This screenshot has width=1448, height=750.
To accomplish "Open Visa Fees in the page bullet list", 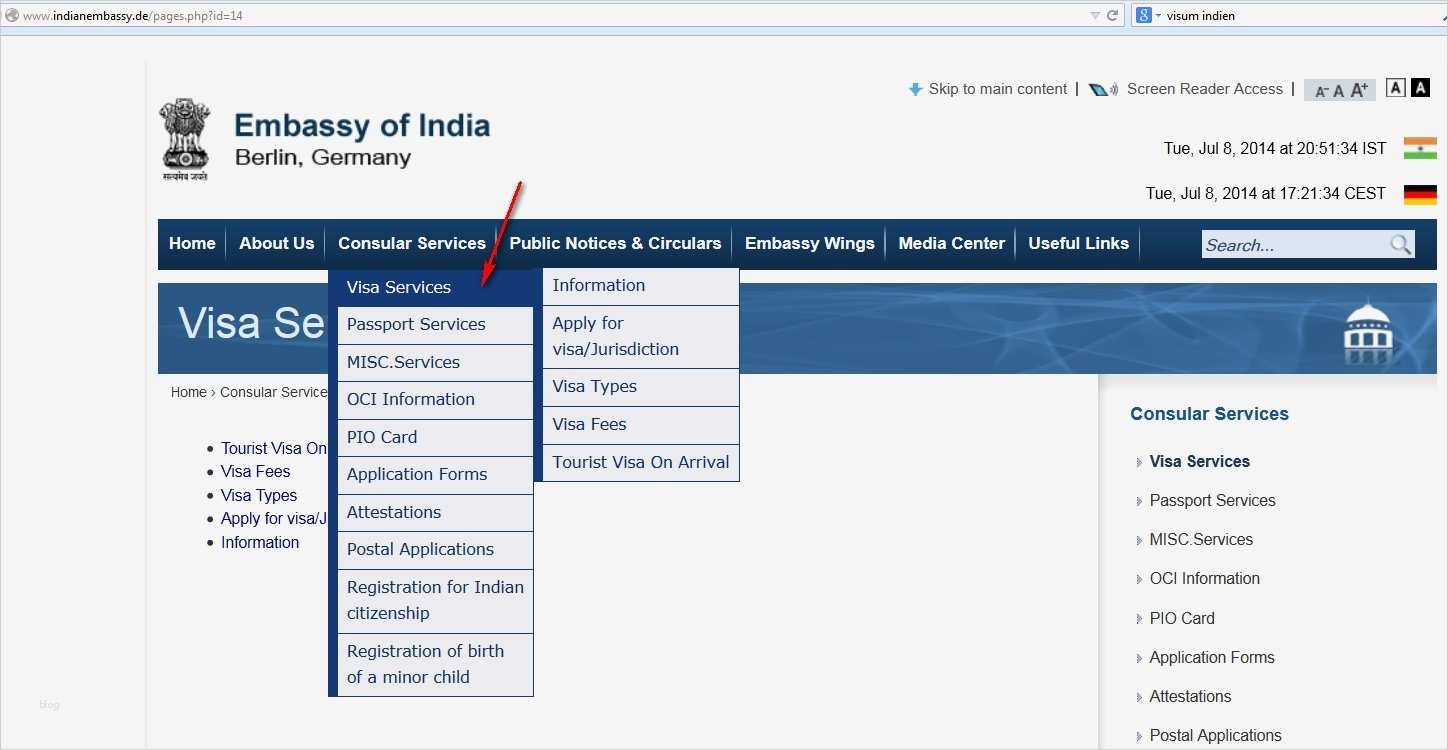I will pos(255,472).
